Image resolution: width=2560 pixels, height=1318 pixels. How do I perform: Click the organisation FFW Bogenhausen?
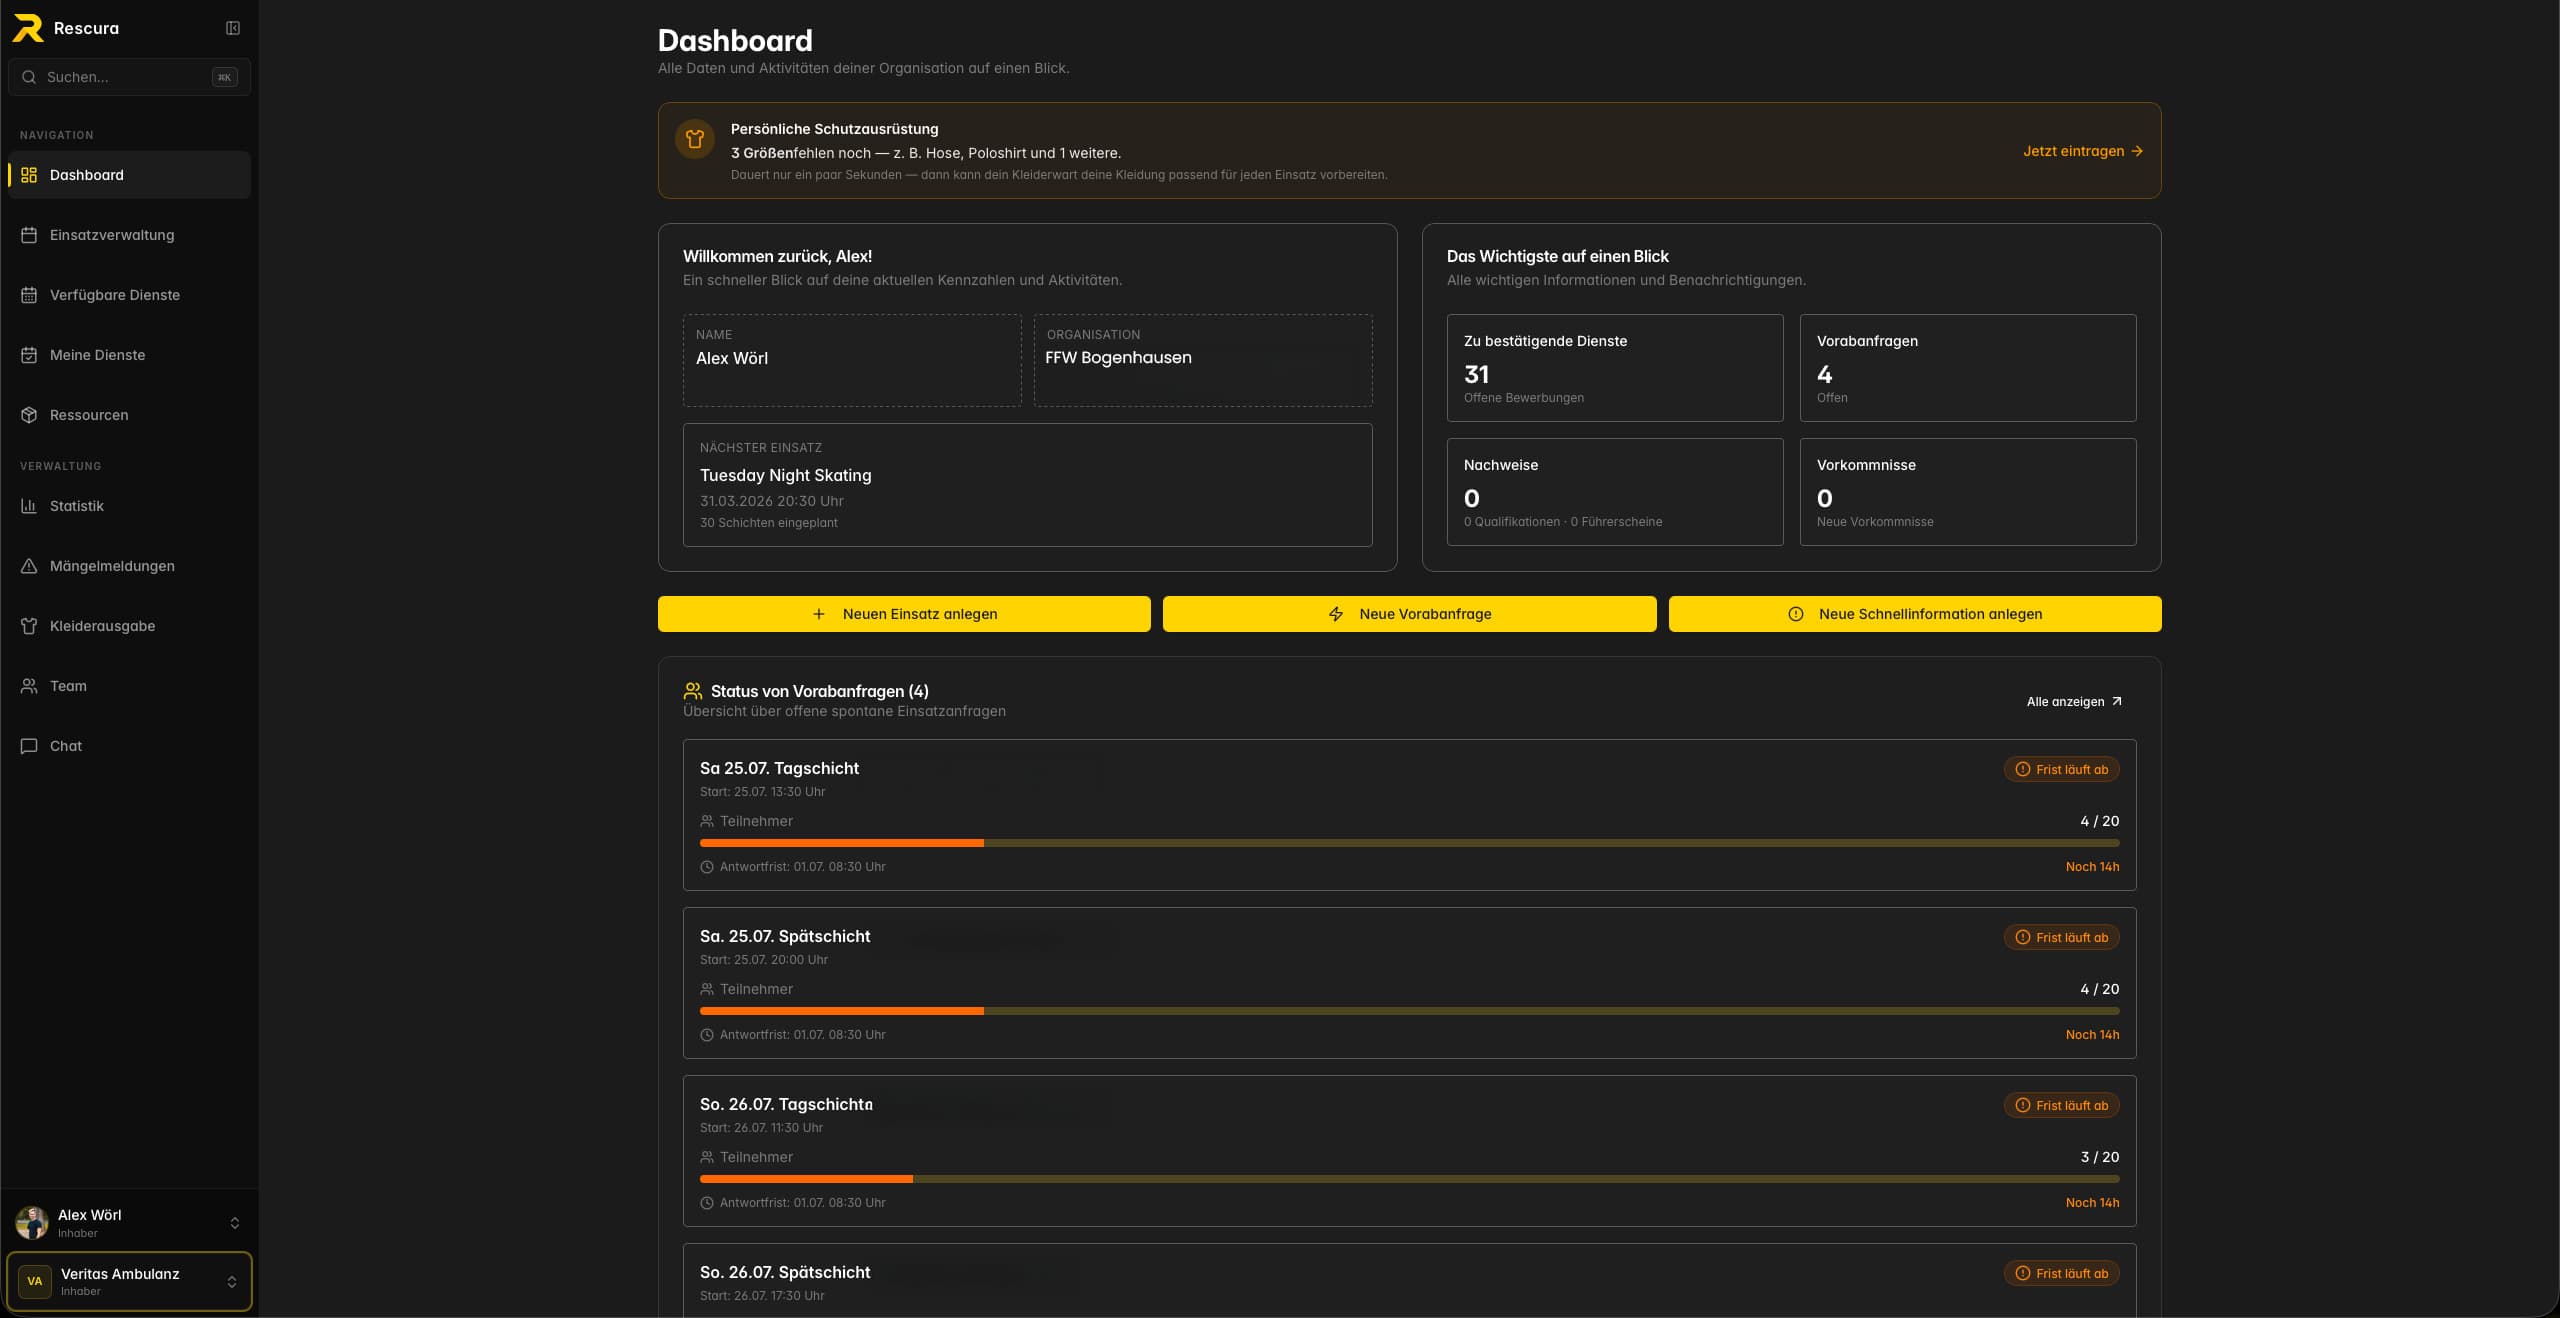(1203, 360)
